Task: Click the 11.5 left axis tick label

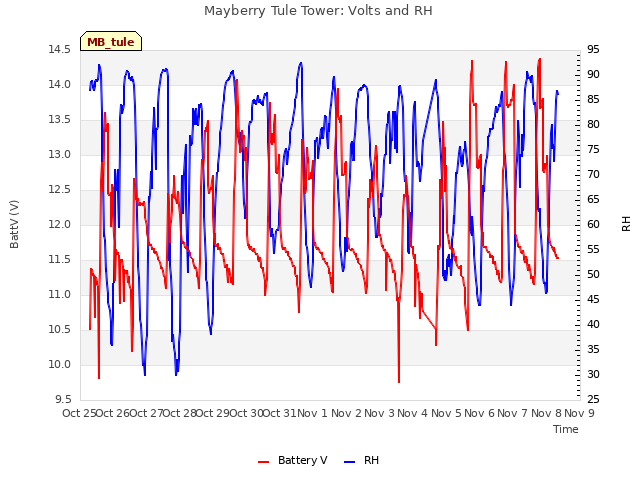Action: point(60,260)
